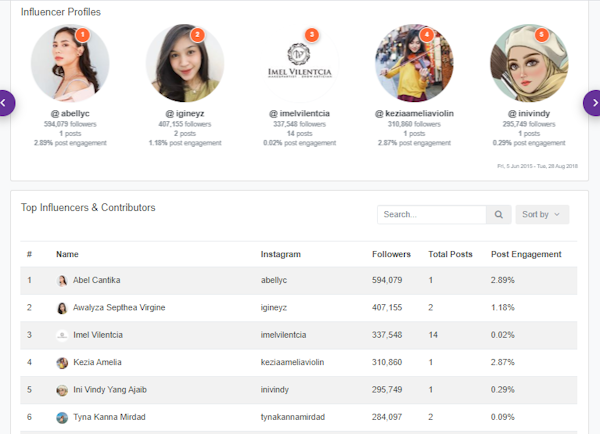Click Awalyza Septhea Virgine's row avatar
Viewport: 600px width, 434px height.
[62, 308]
